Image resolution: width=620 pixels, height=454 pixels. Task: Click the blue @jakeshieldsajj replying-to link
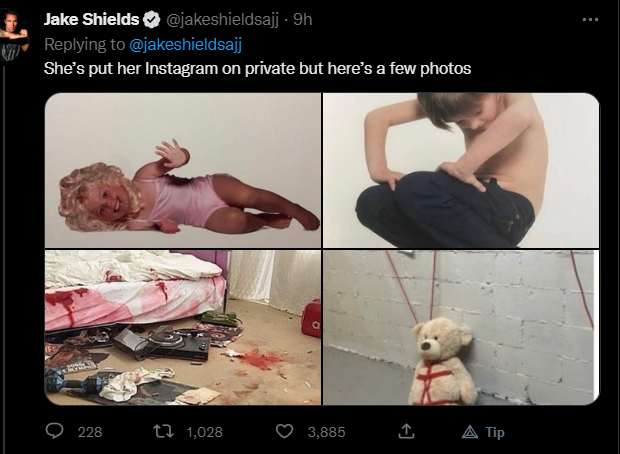coord(185,44)
